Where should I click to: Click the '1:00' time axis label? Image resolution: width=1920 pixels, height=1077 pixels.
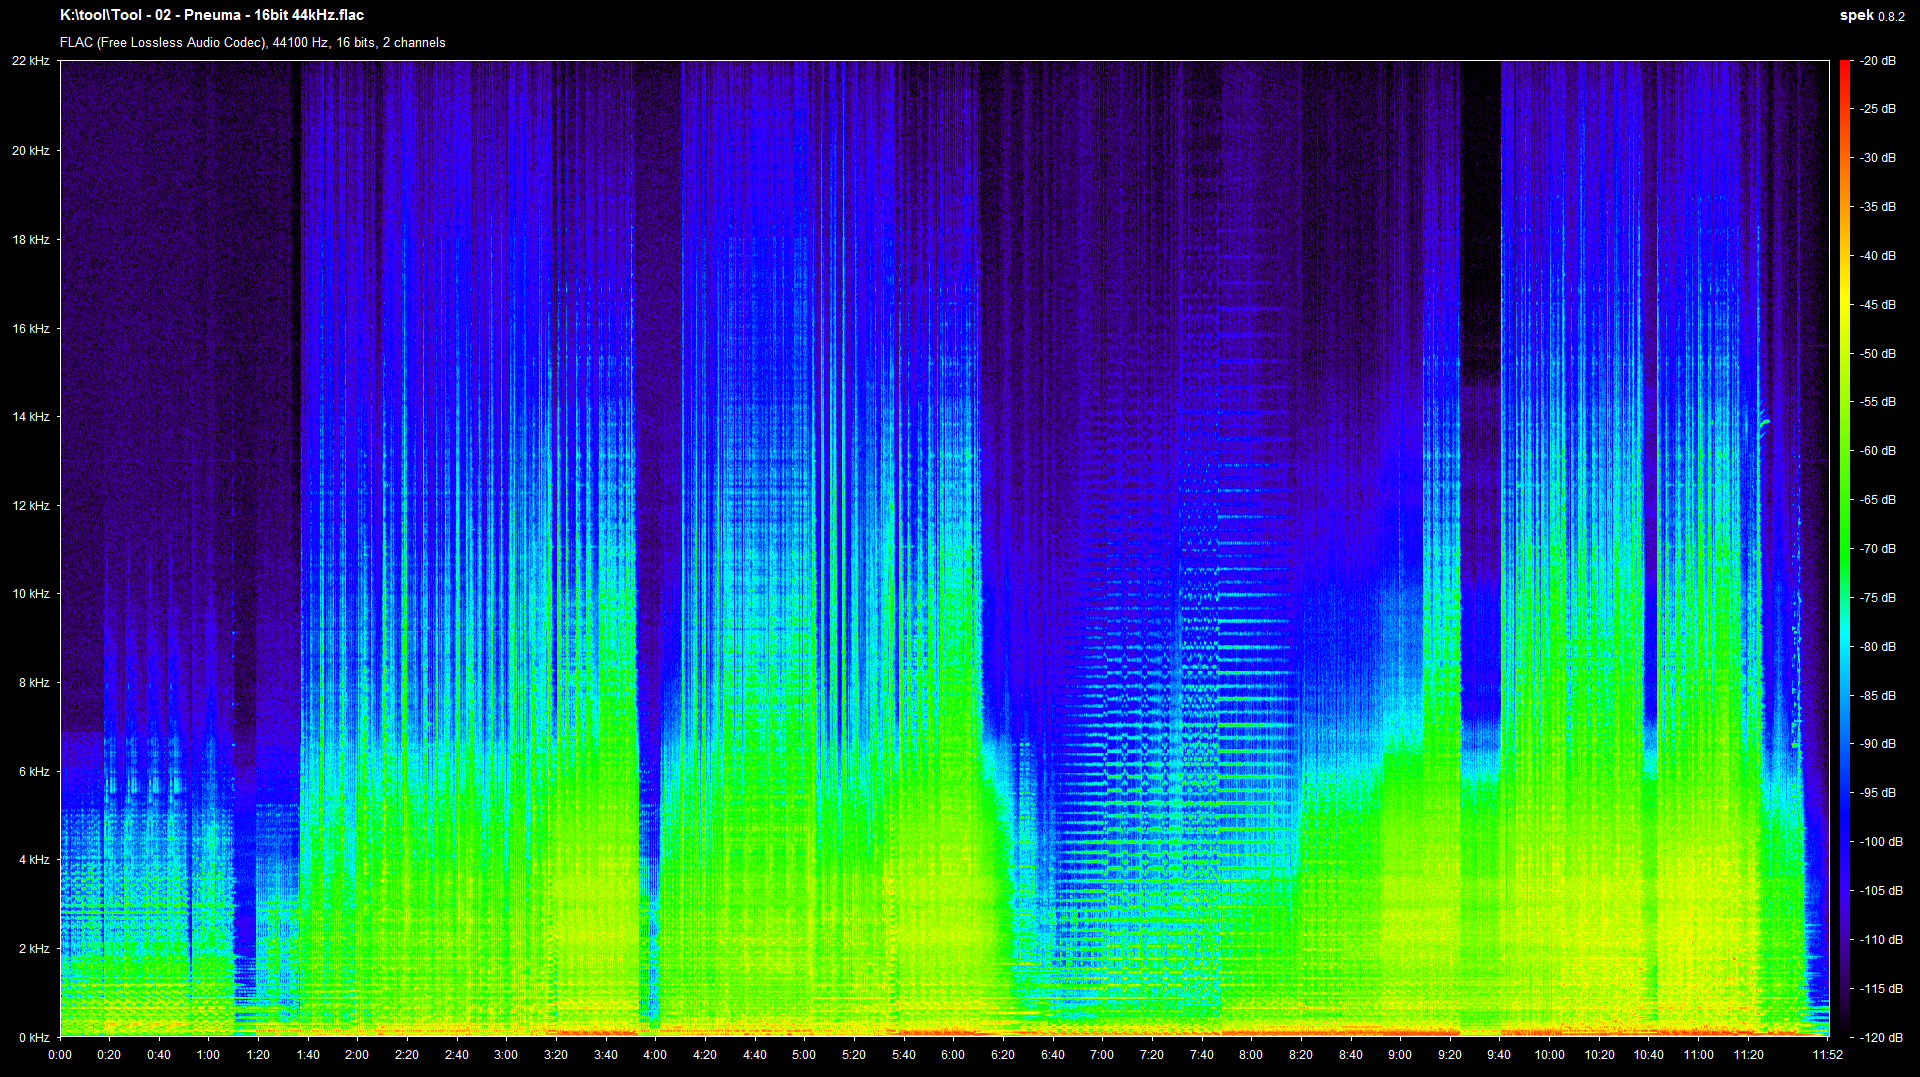(x=208, y=1055)
